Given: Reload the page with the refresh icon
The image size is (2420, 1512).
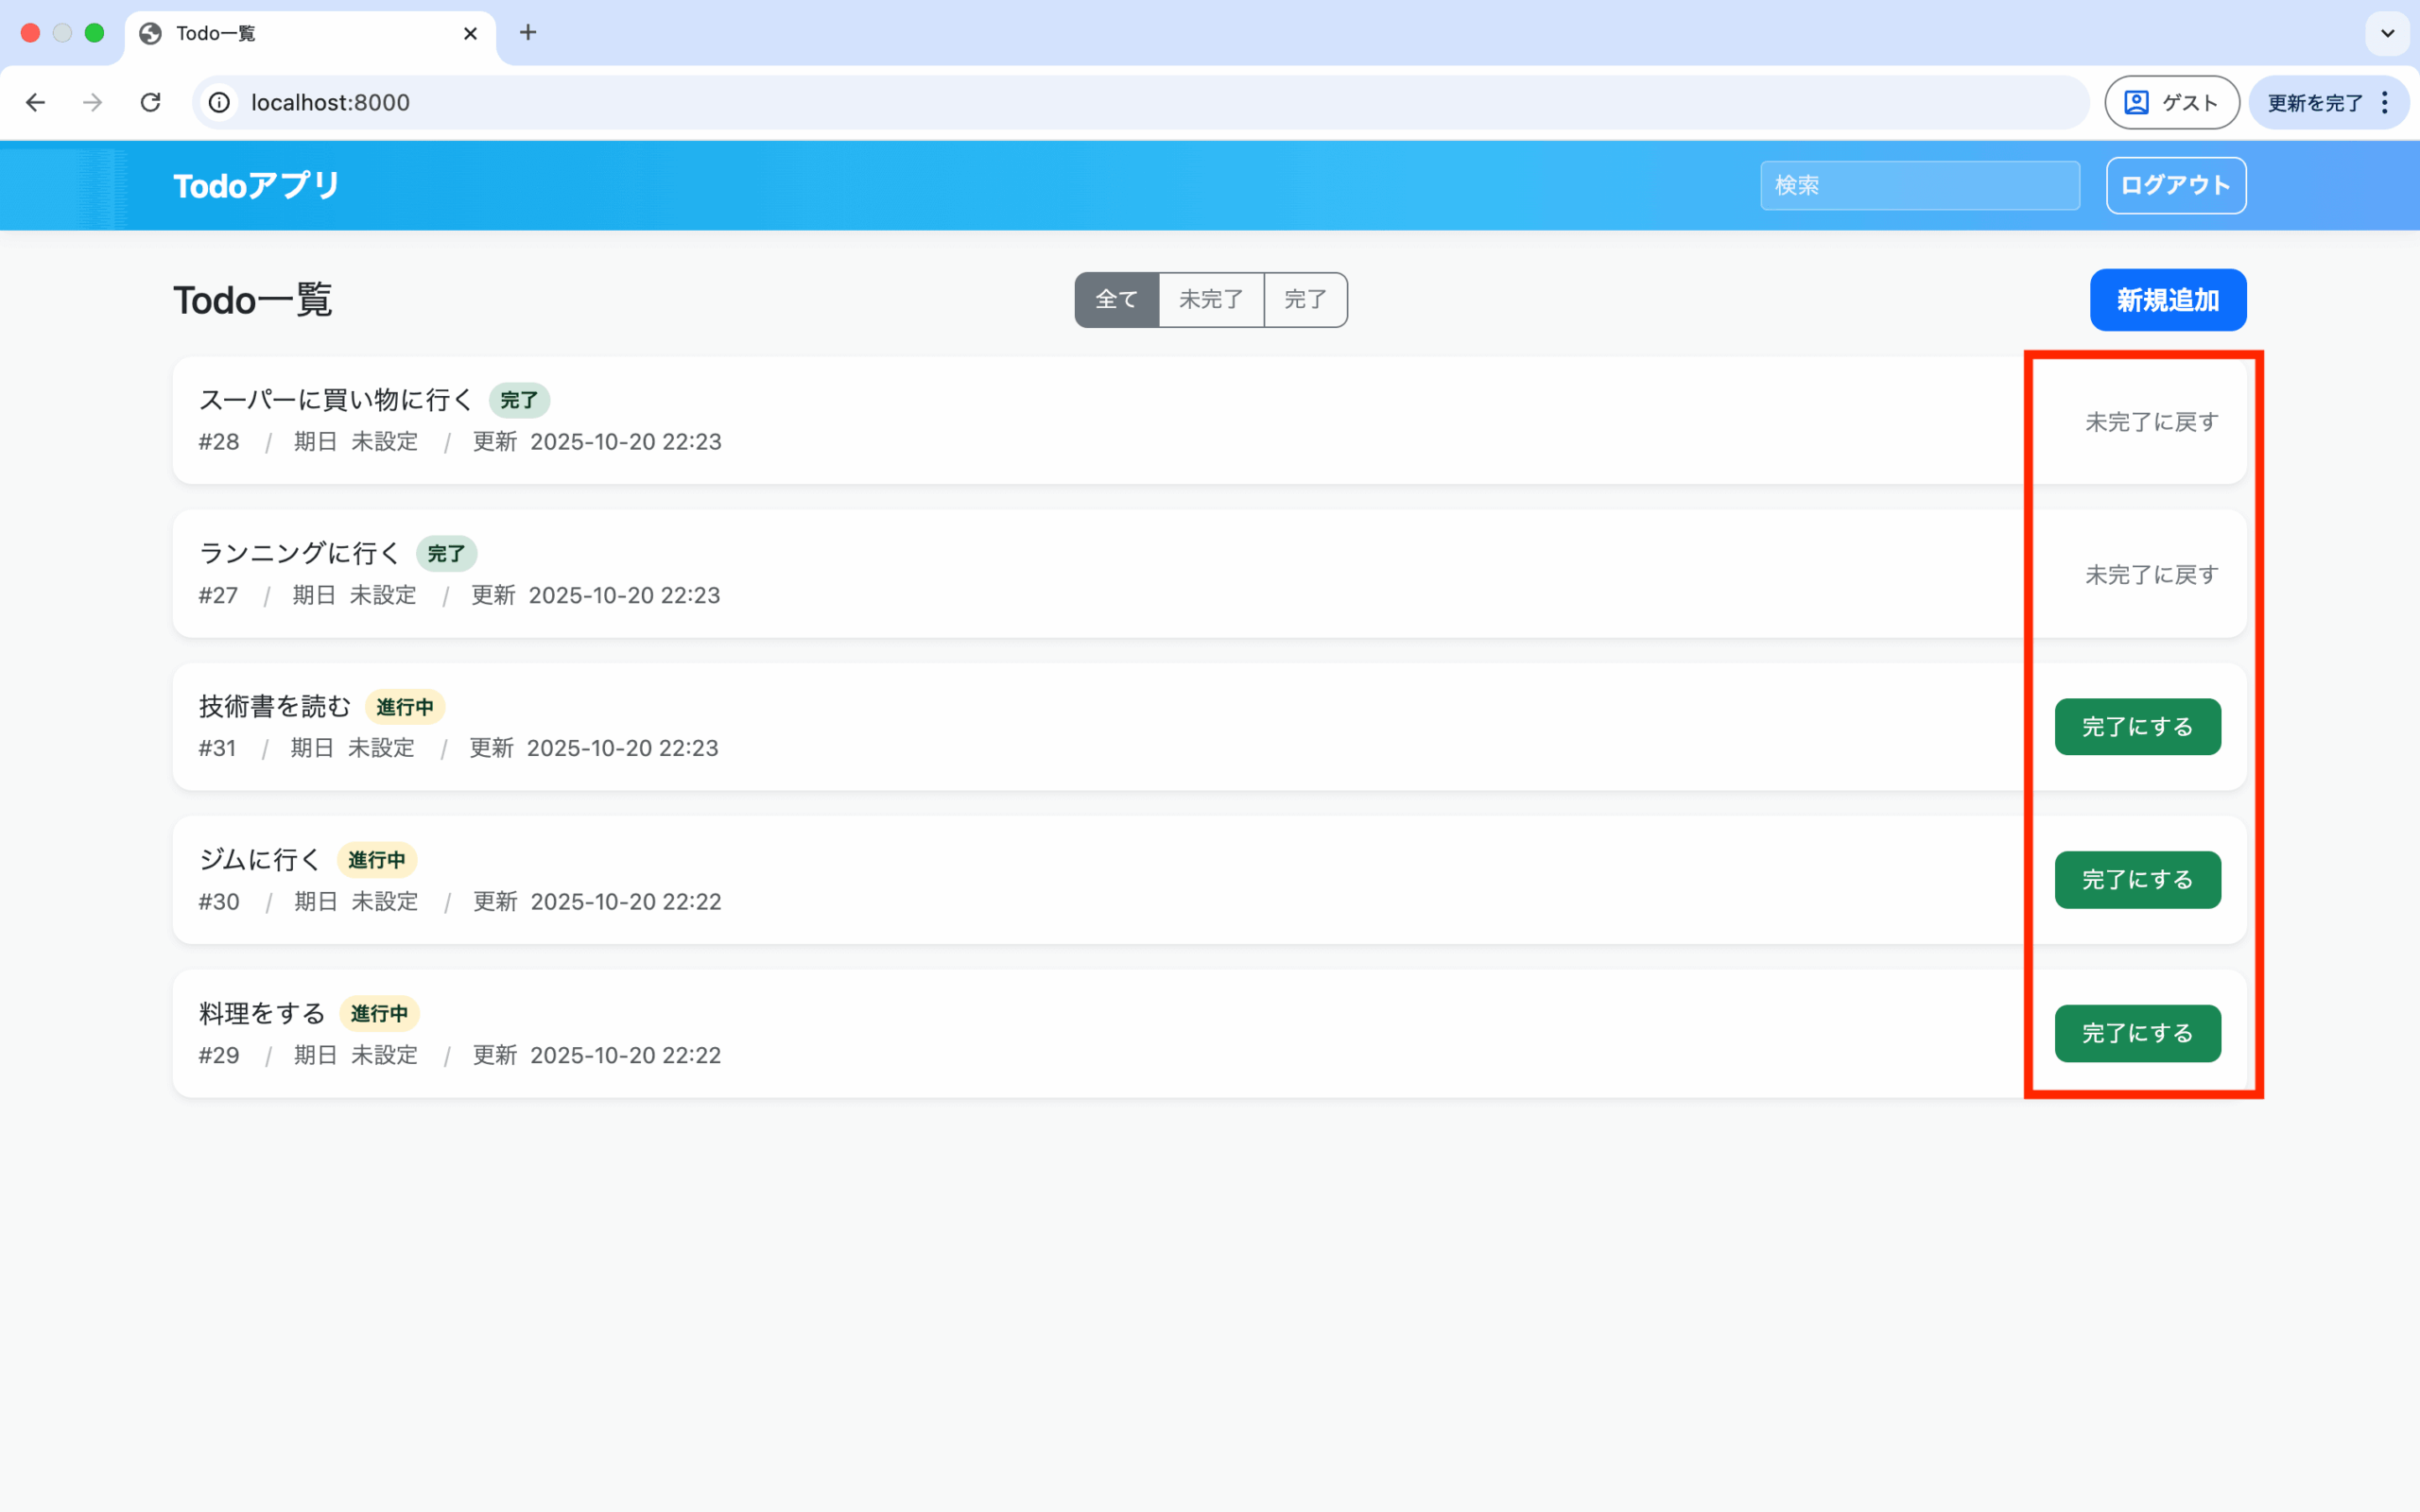Looking at the screenshot, I should tap(150, 102).
